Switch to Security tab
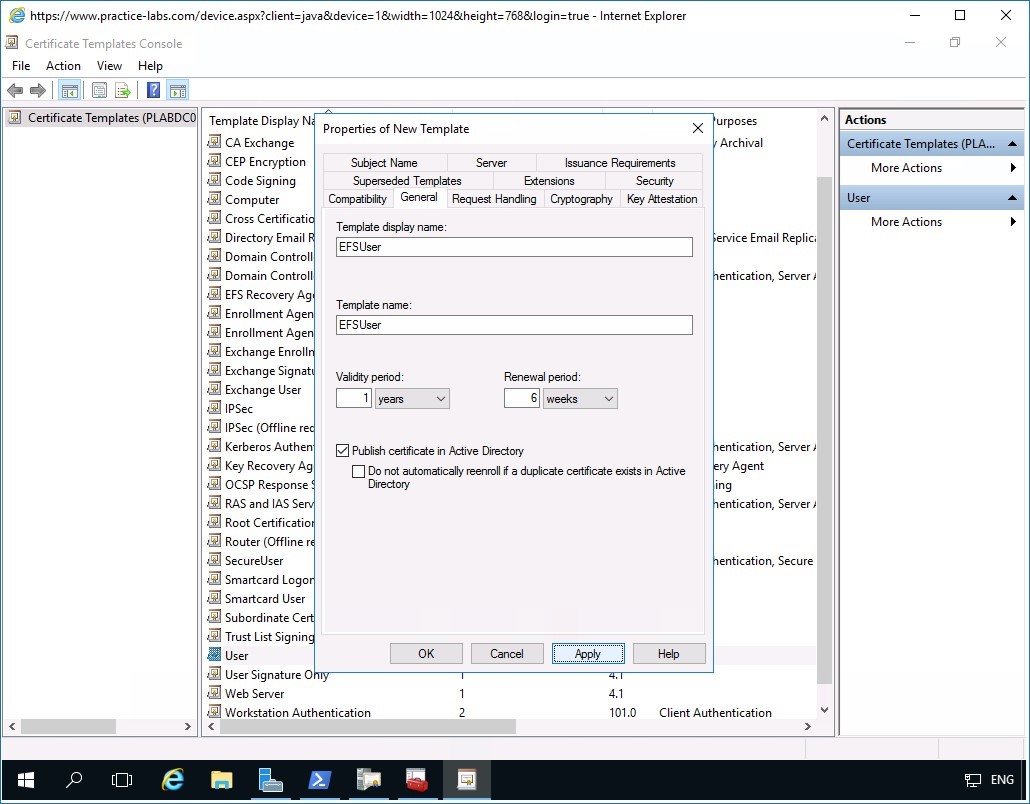Screen dimensions: 1030x804 pyautogui.click(x=654, y=181)
